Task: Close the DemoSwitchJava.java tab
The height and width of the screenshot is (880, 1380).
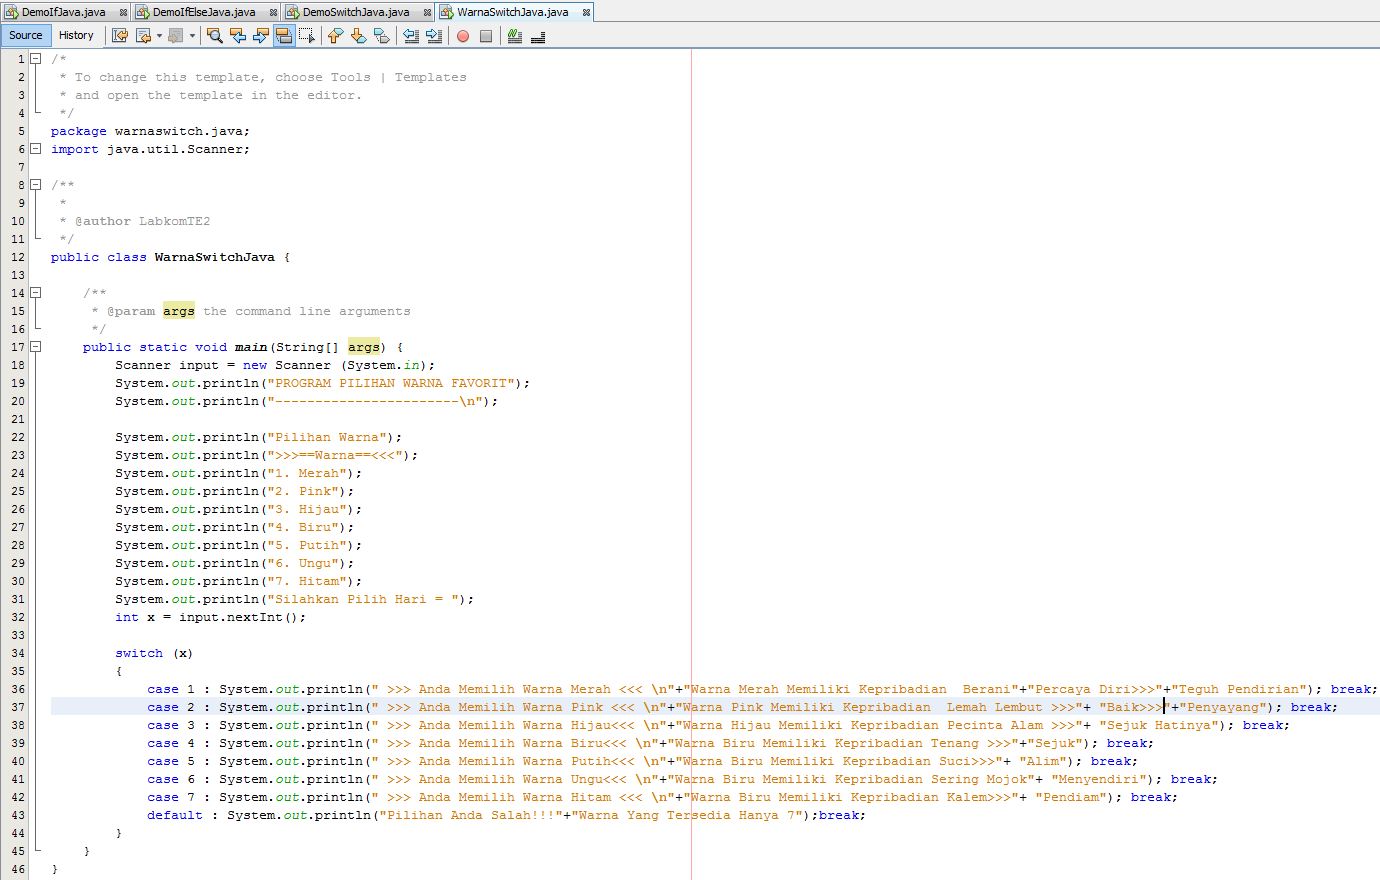Action: [427, 13]
